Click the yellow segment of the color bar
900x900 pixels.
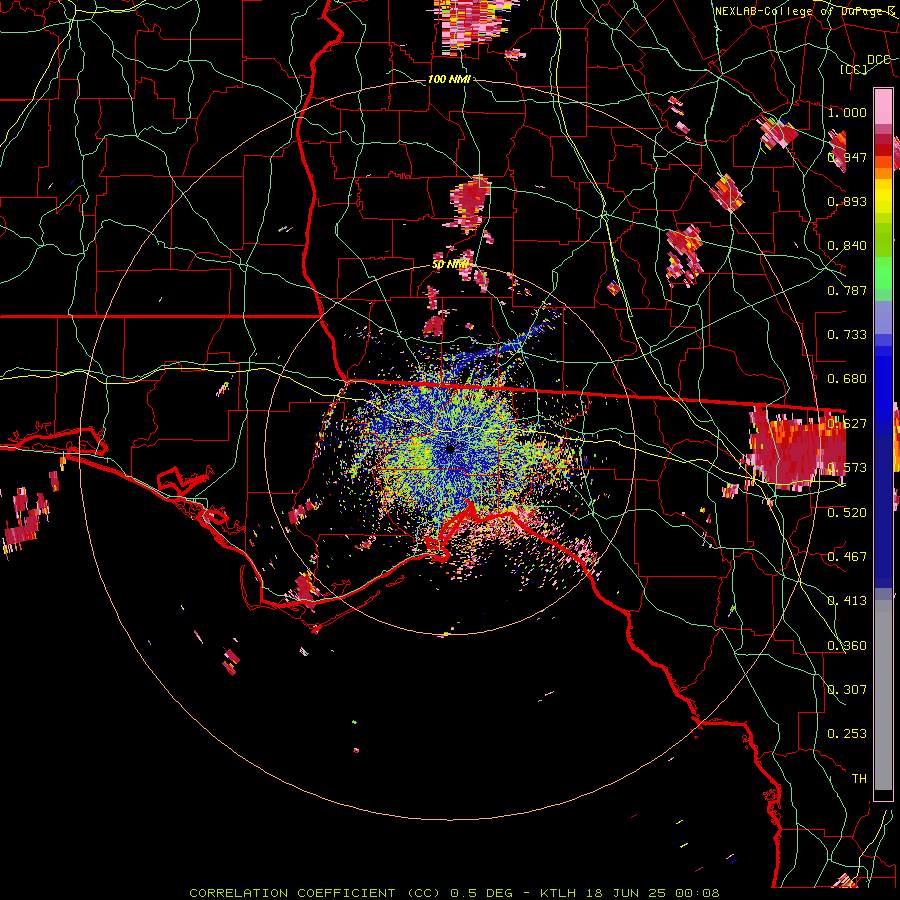click(x=883, y=198)
